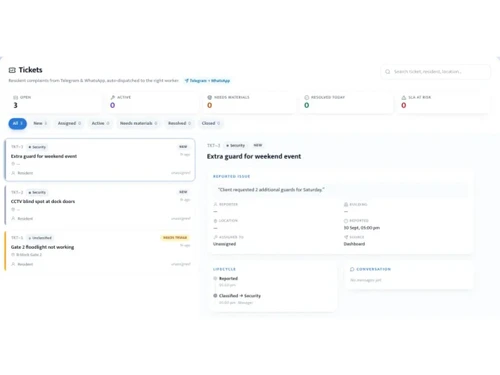
Task: Select the Resolved filter tab
Action: (x=179, y=123)
